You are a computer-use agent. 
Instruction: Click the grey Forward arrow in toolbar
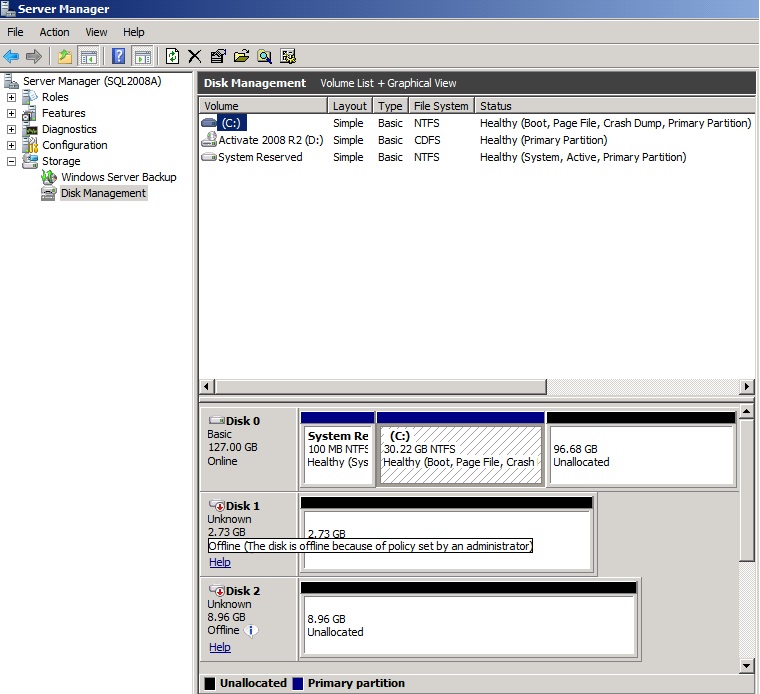pos(33,56)
